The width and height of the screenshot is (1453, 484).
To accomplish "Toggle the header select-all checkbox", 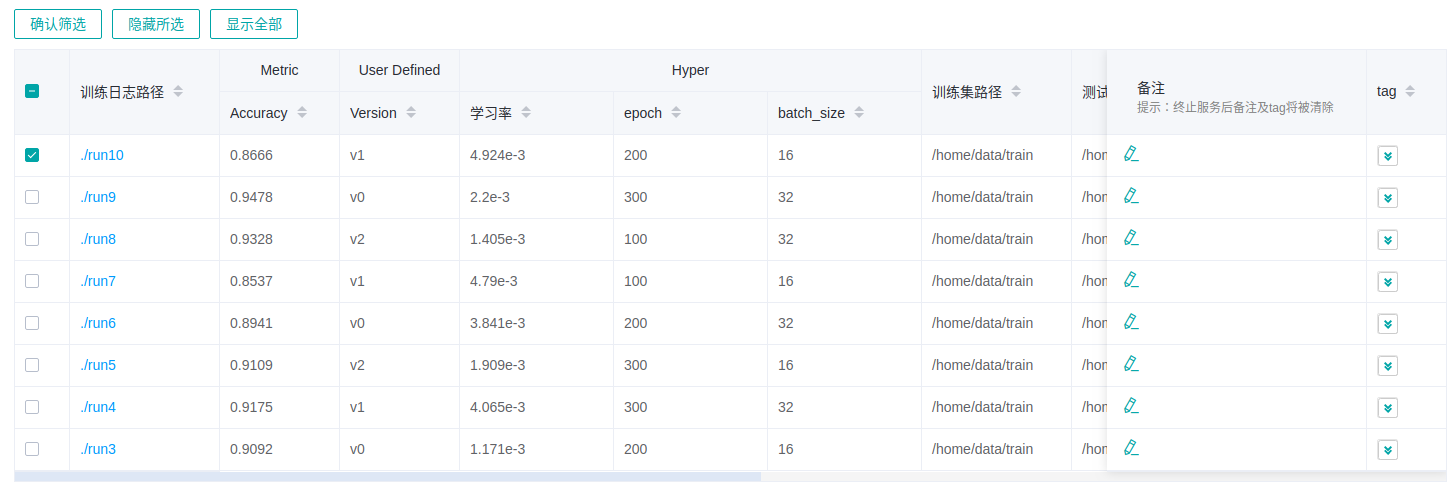I will pos(32,91).
